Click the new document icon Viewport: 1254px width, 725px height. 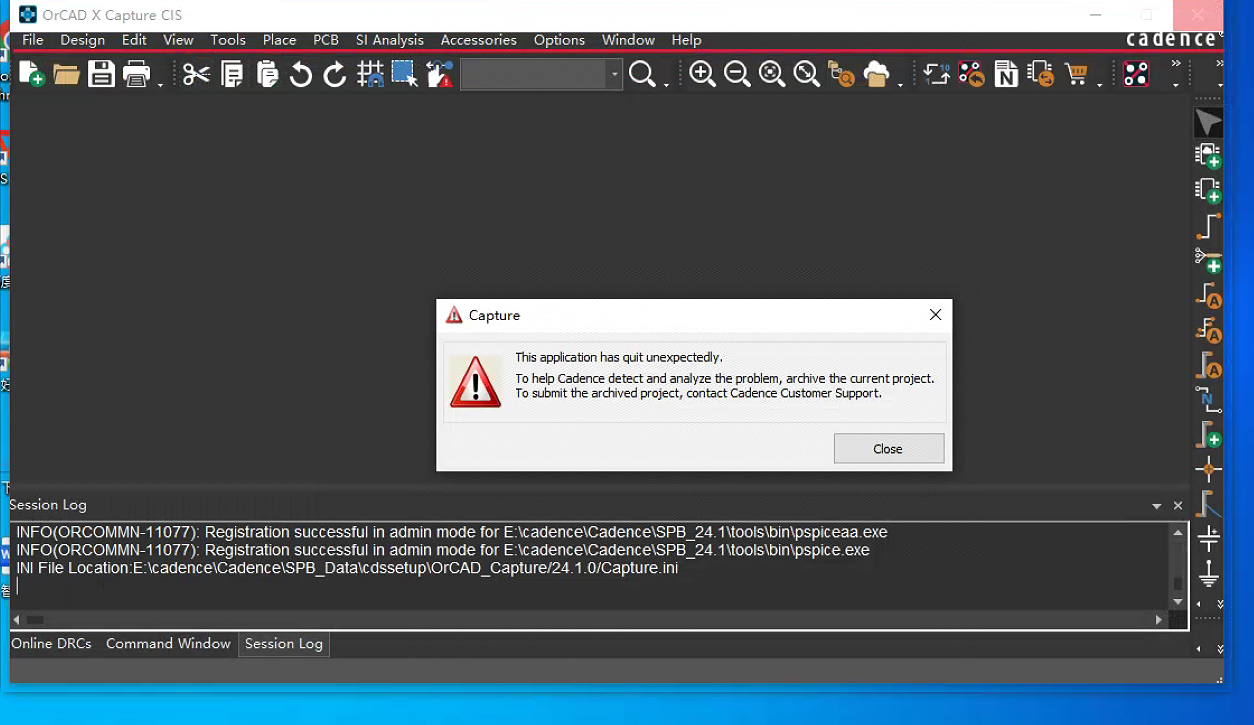coord(31,74)
